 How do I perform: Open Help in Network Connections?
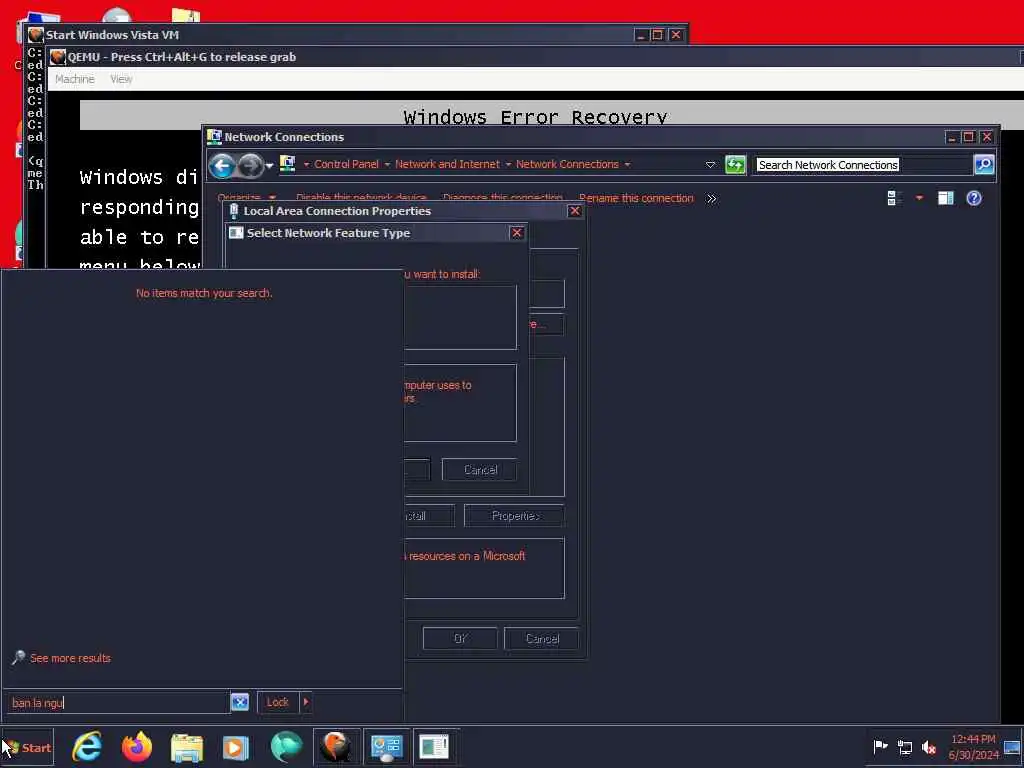(x=974, y=198)
